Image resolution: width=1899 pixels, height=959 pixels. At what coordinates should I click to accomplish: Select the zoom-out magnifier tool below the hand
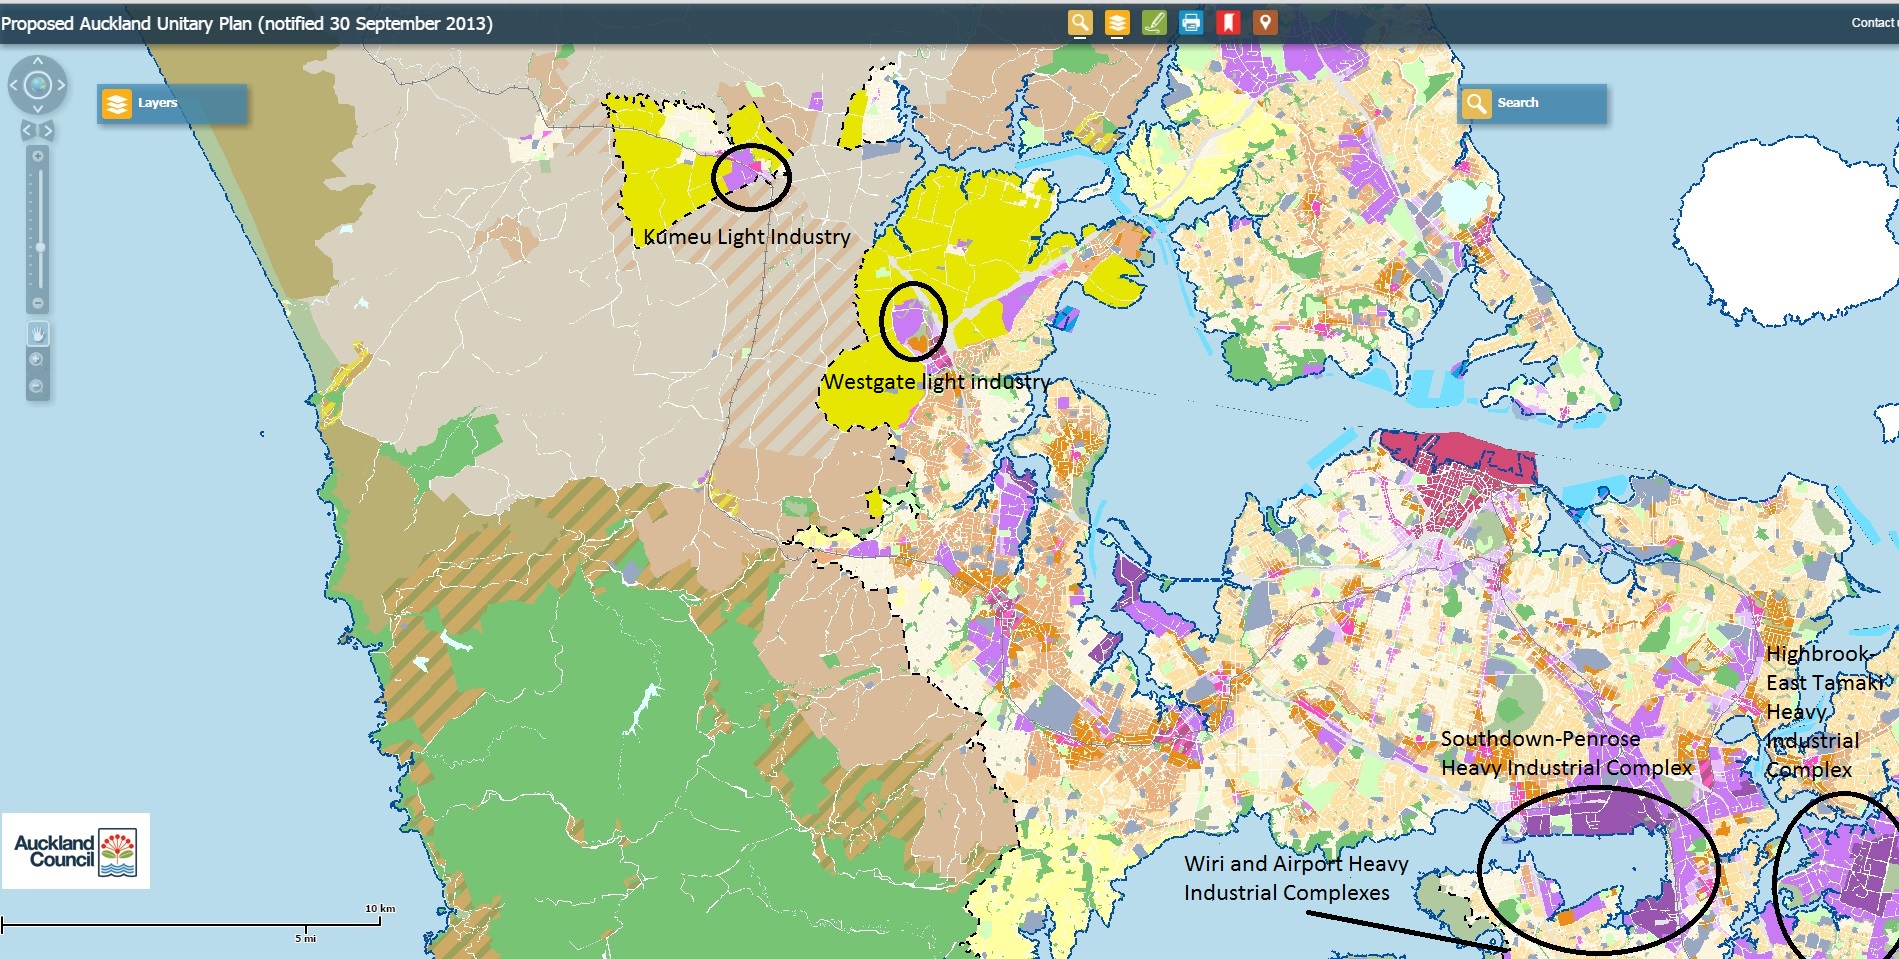tap(38, 386)
